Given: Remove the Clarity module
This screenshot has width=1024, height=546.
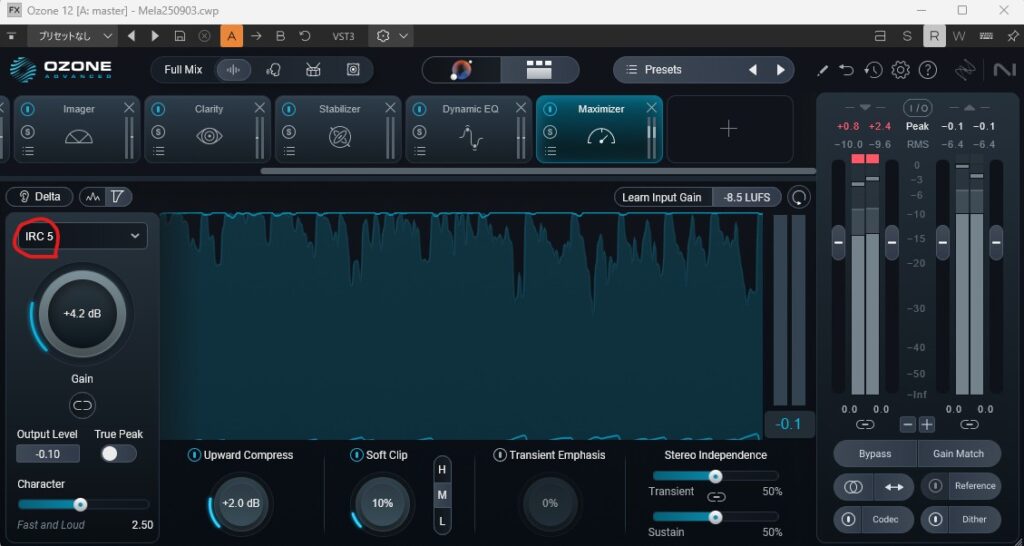Looking at the screenshot, I should coord(260,108).
